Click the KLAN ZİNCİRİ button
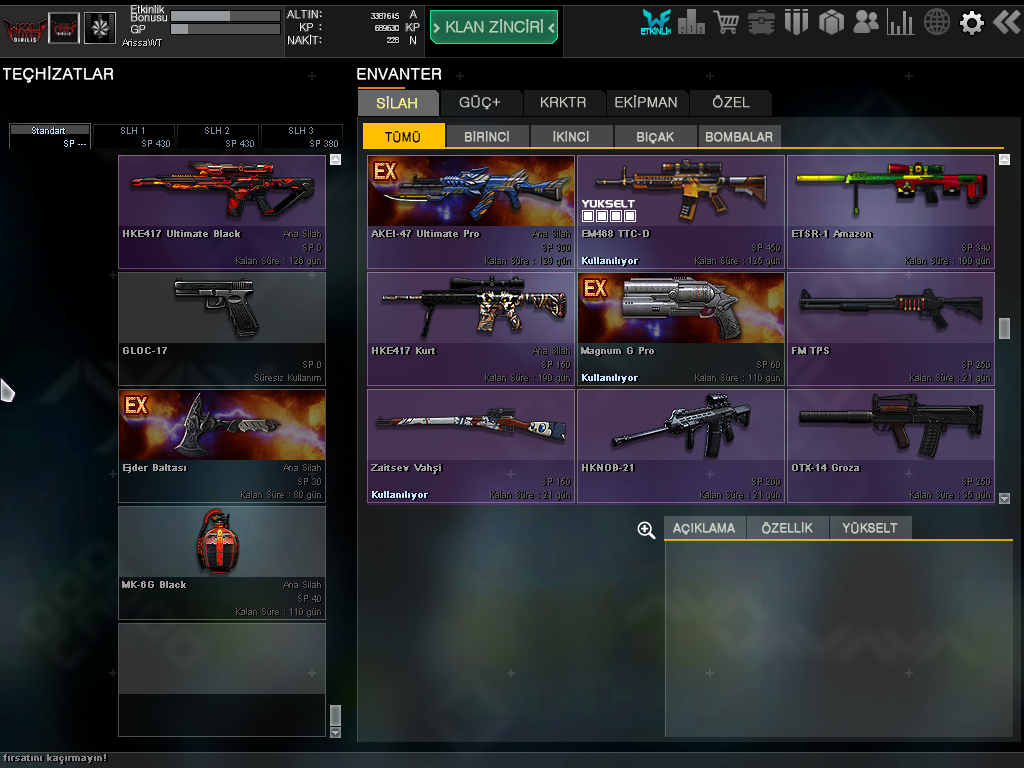The width and height of the screenshot is (1024, 768). tap(494, 27)
